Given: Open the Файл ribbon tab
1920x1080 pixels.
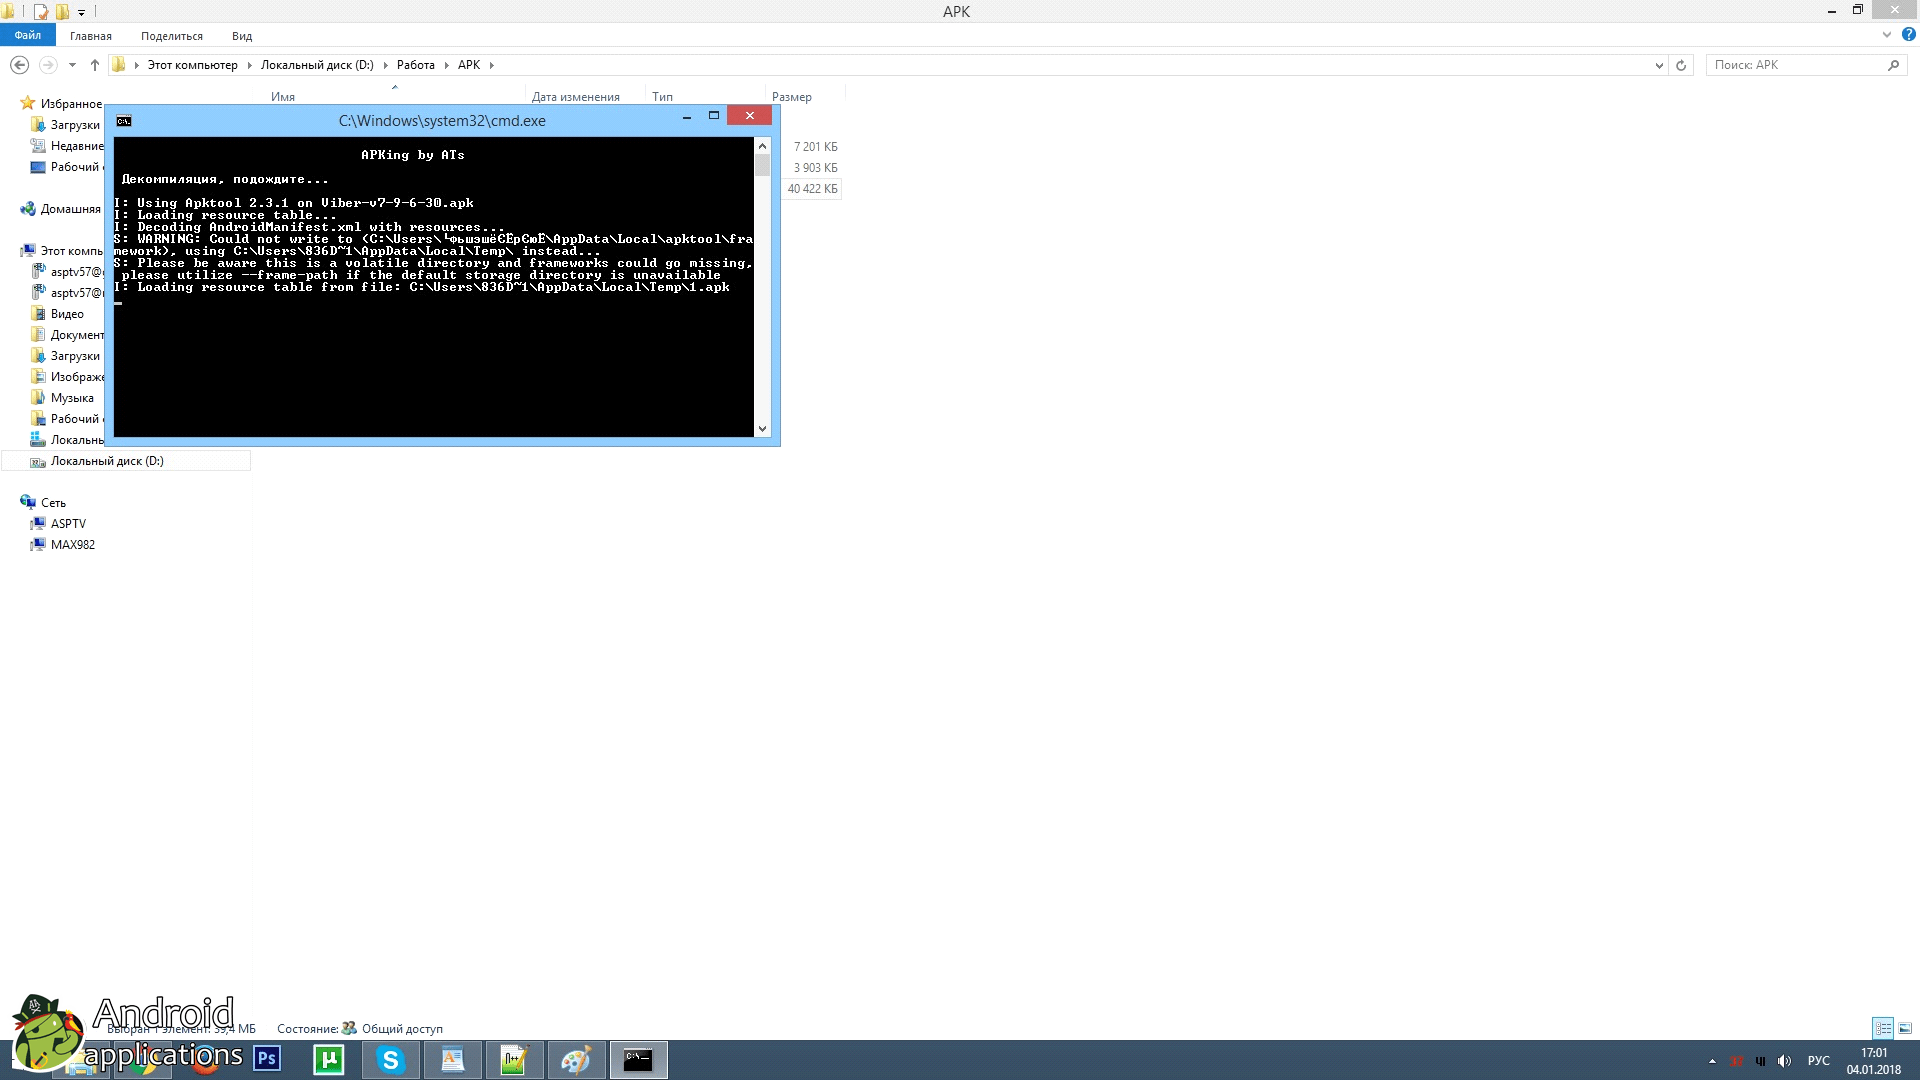Looking at the screenshot, I should coord(27,35).
